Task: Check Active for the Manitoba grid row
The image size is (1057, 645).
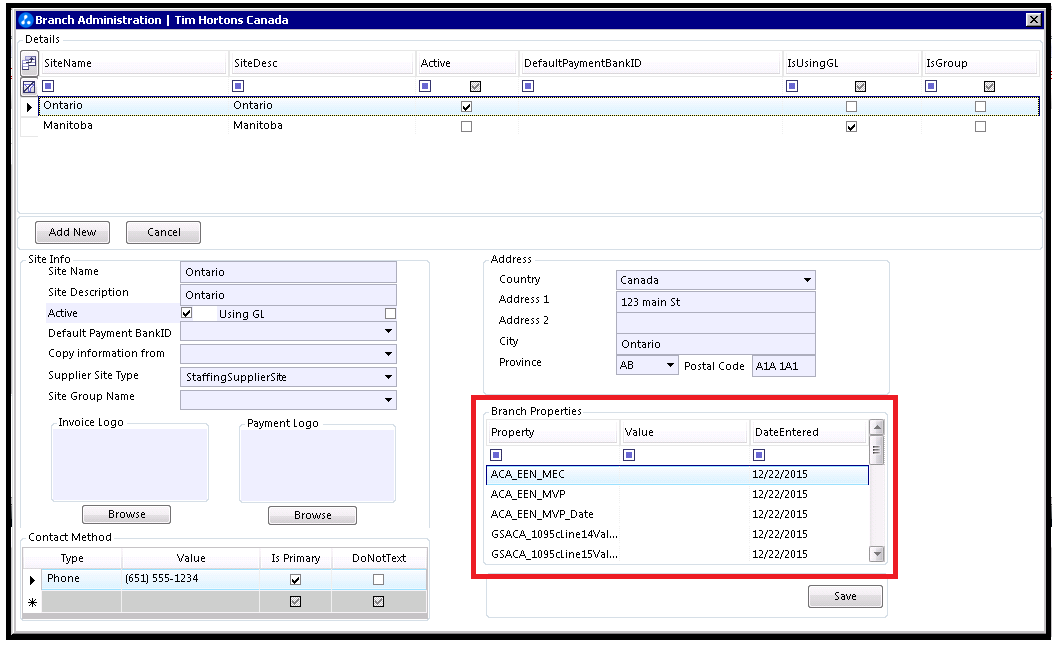Action: (x=466, y=126)
